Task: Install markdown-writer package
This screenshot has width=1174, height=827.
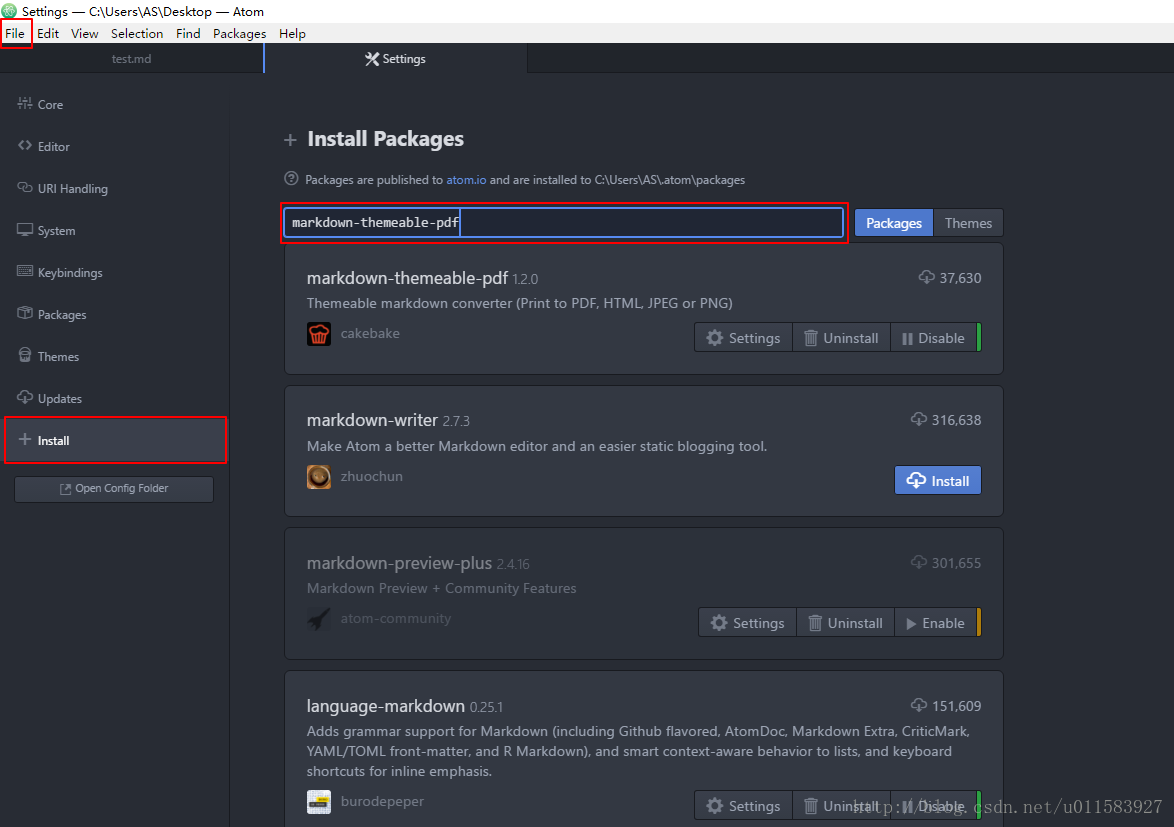Action: coord(937,480)
